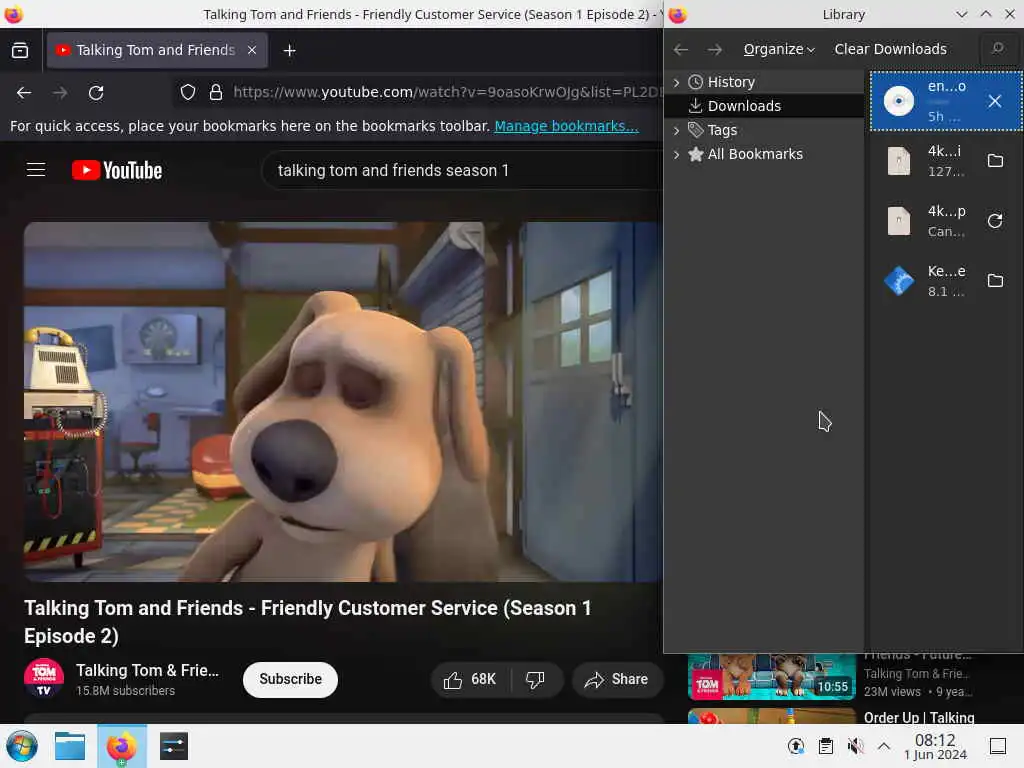Screen dimensions: 1024x768
Task: Open Library window dropdown chevron in titlebar
Action: [961, 14]
